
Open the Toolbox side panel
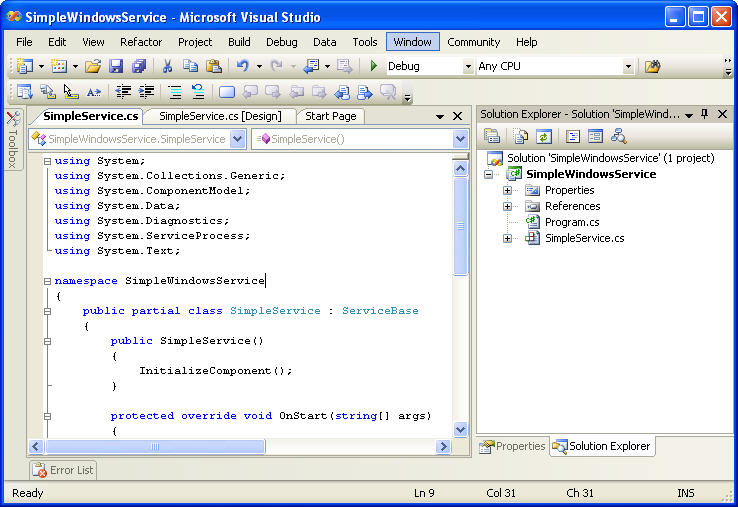point(13,140)
